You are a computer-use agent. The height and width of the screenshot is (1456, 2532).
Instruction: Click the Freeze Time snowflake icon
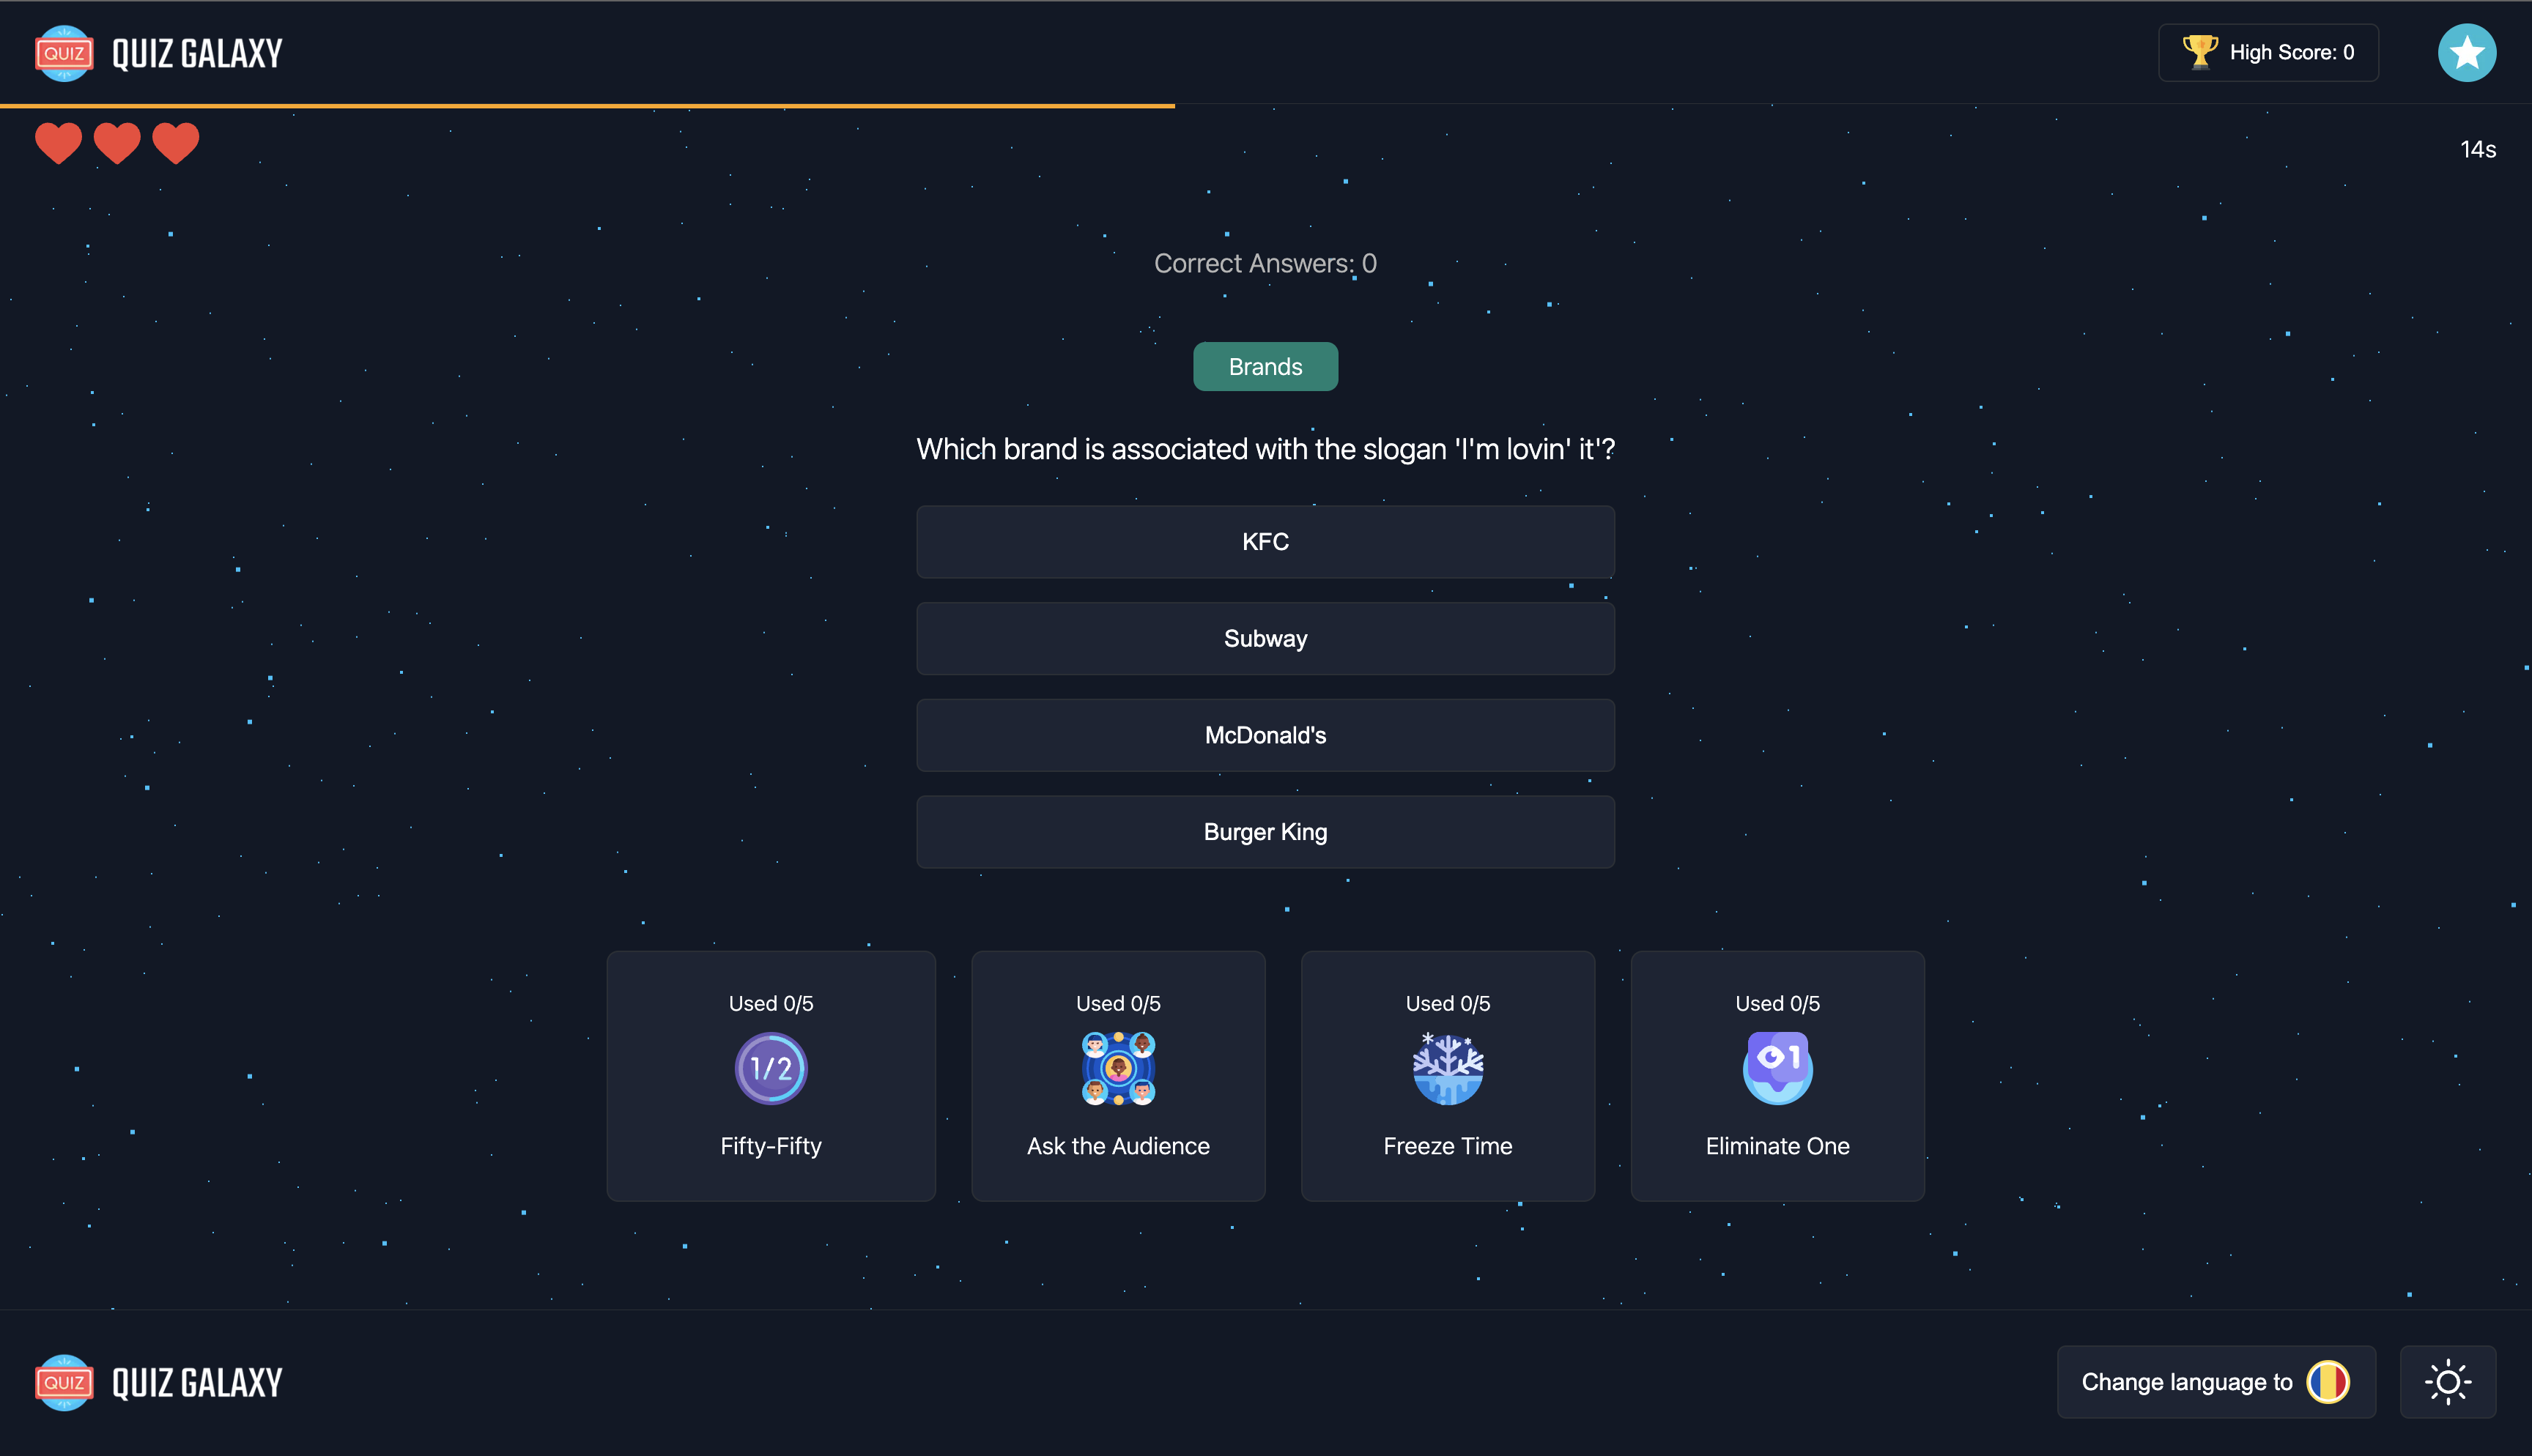(x=1447, y=1068)
